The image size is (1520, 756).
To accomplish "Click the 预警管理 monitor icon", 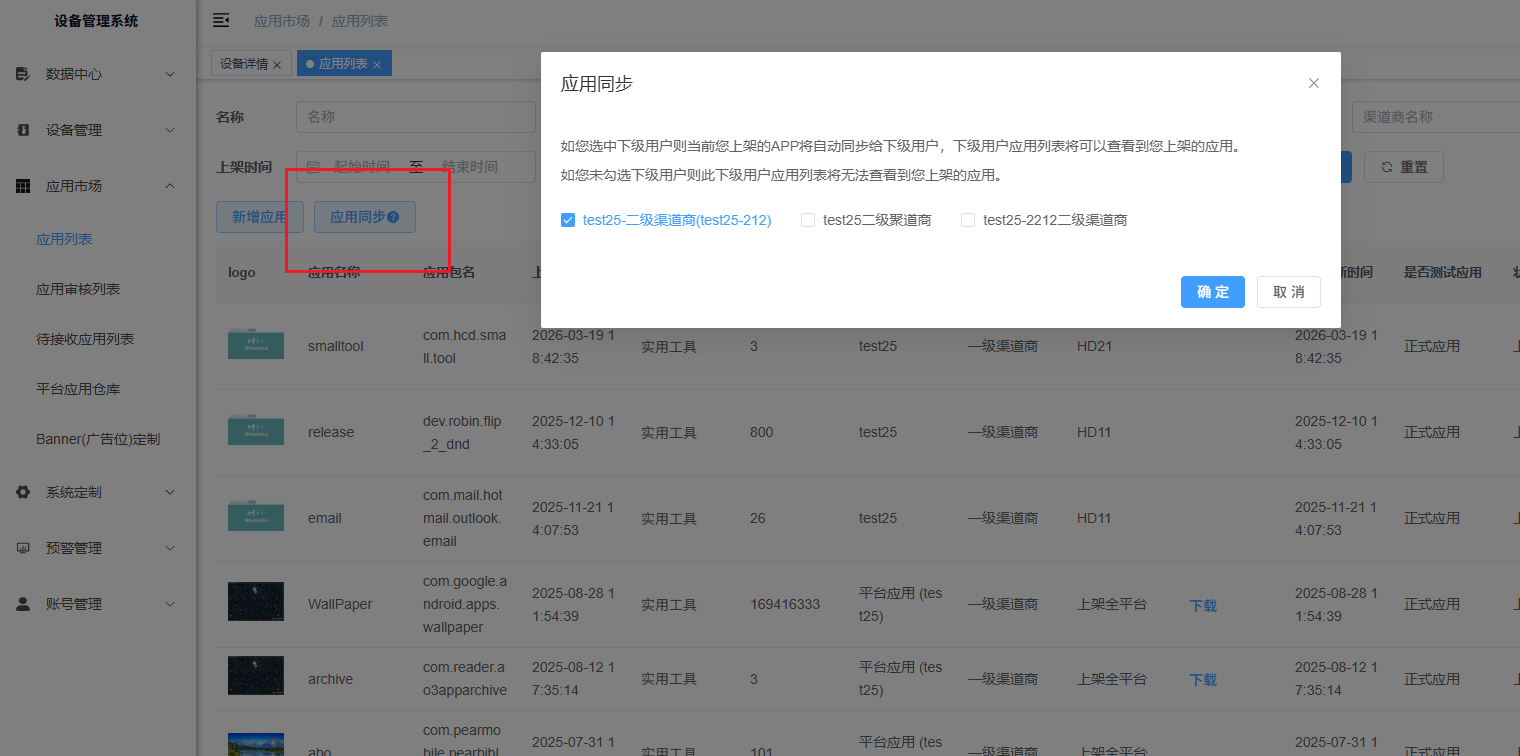I will pyautogui.click(x=23, y=548).
